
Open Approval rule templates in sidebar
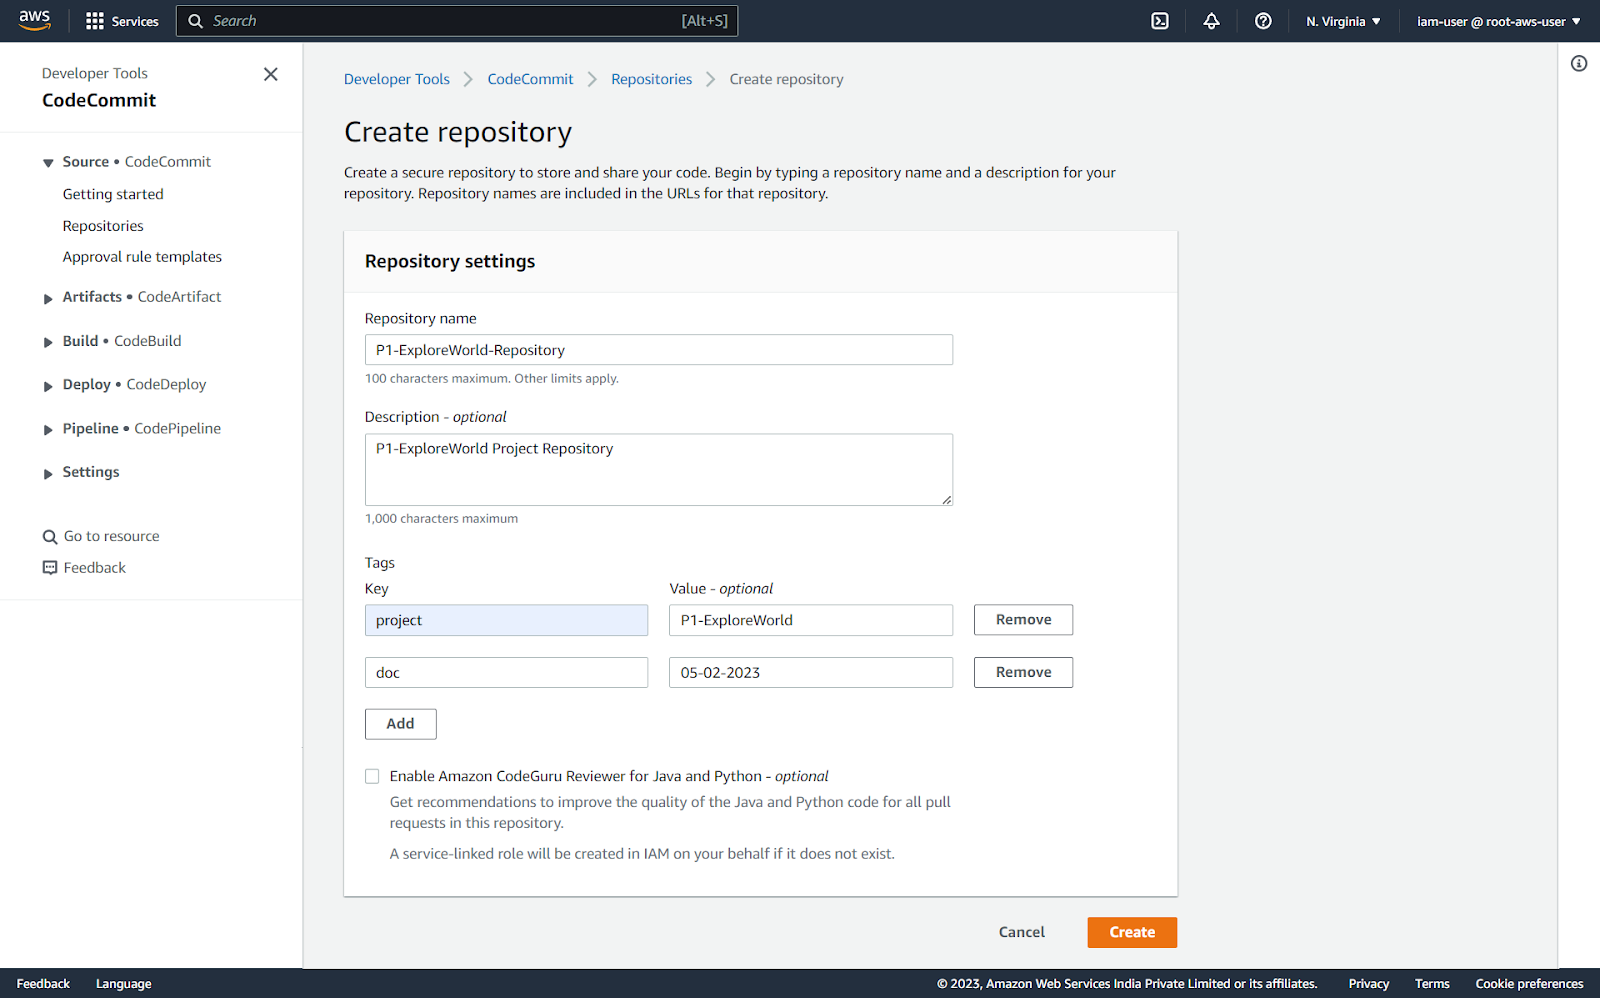[142, 257]
